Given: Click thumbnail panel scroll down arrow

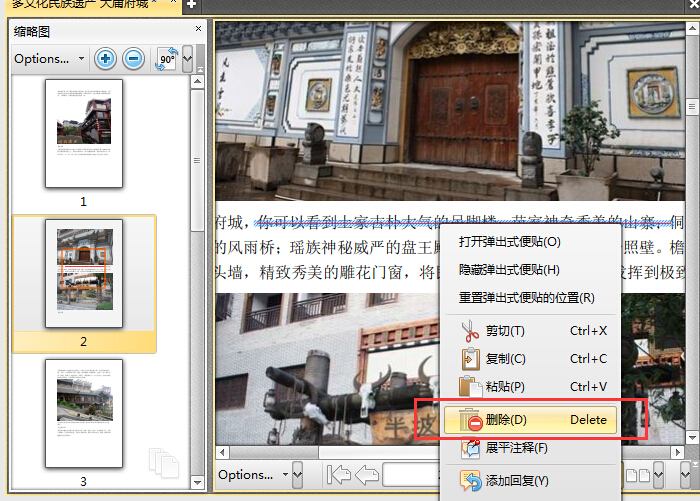Looking at the screenshot, I should (197, 482).
